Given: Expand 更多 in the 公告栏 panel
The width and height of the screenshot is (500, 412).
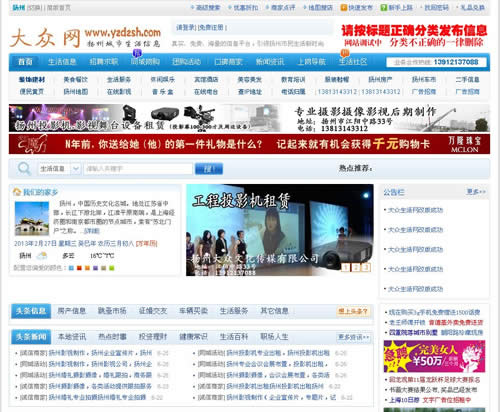Looking at the screenshot, I should pos(476,192).
